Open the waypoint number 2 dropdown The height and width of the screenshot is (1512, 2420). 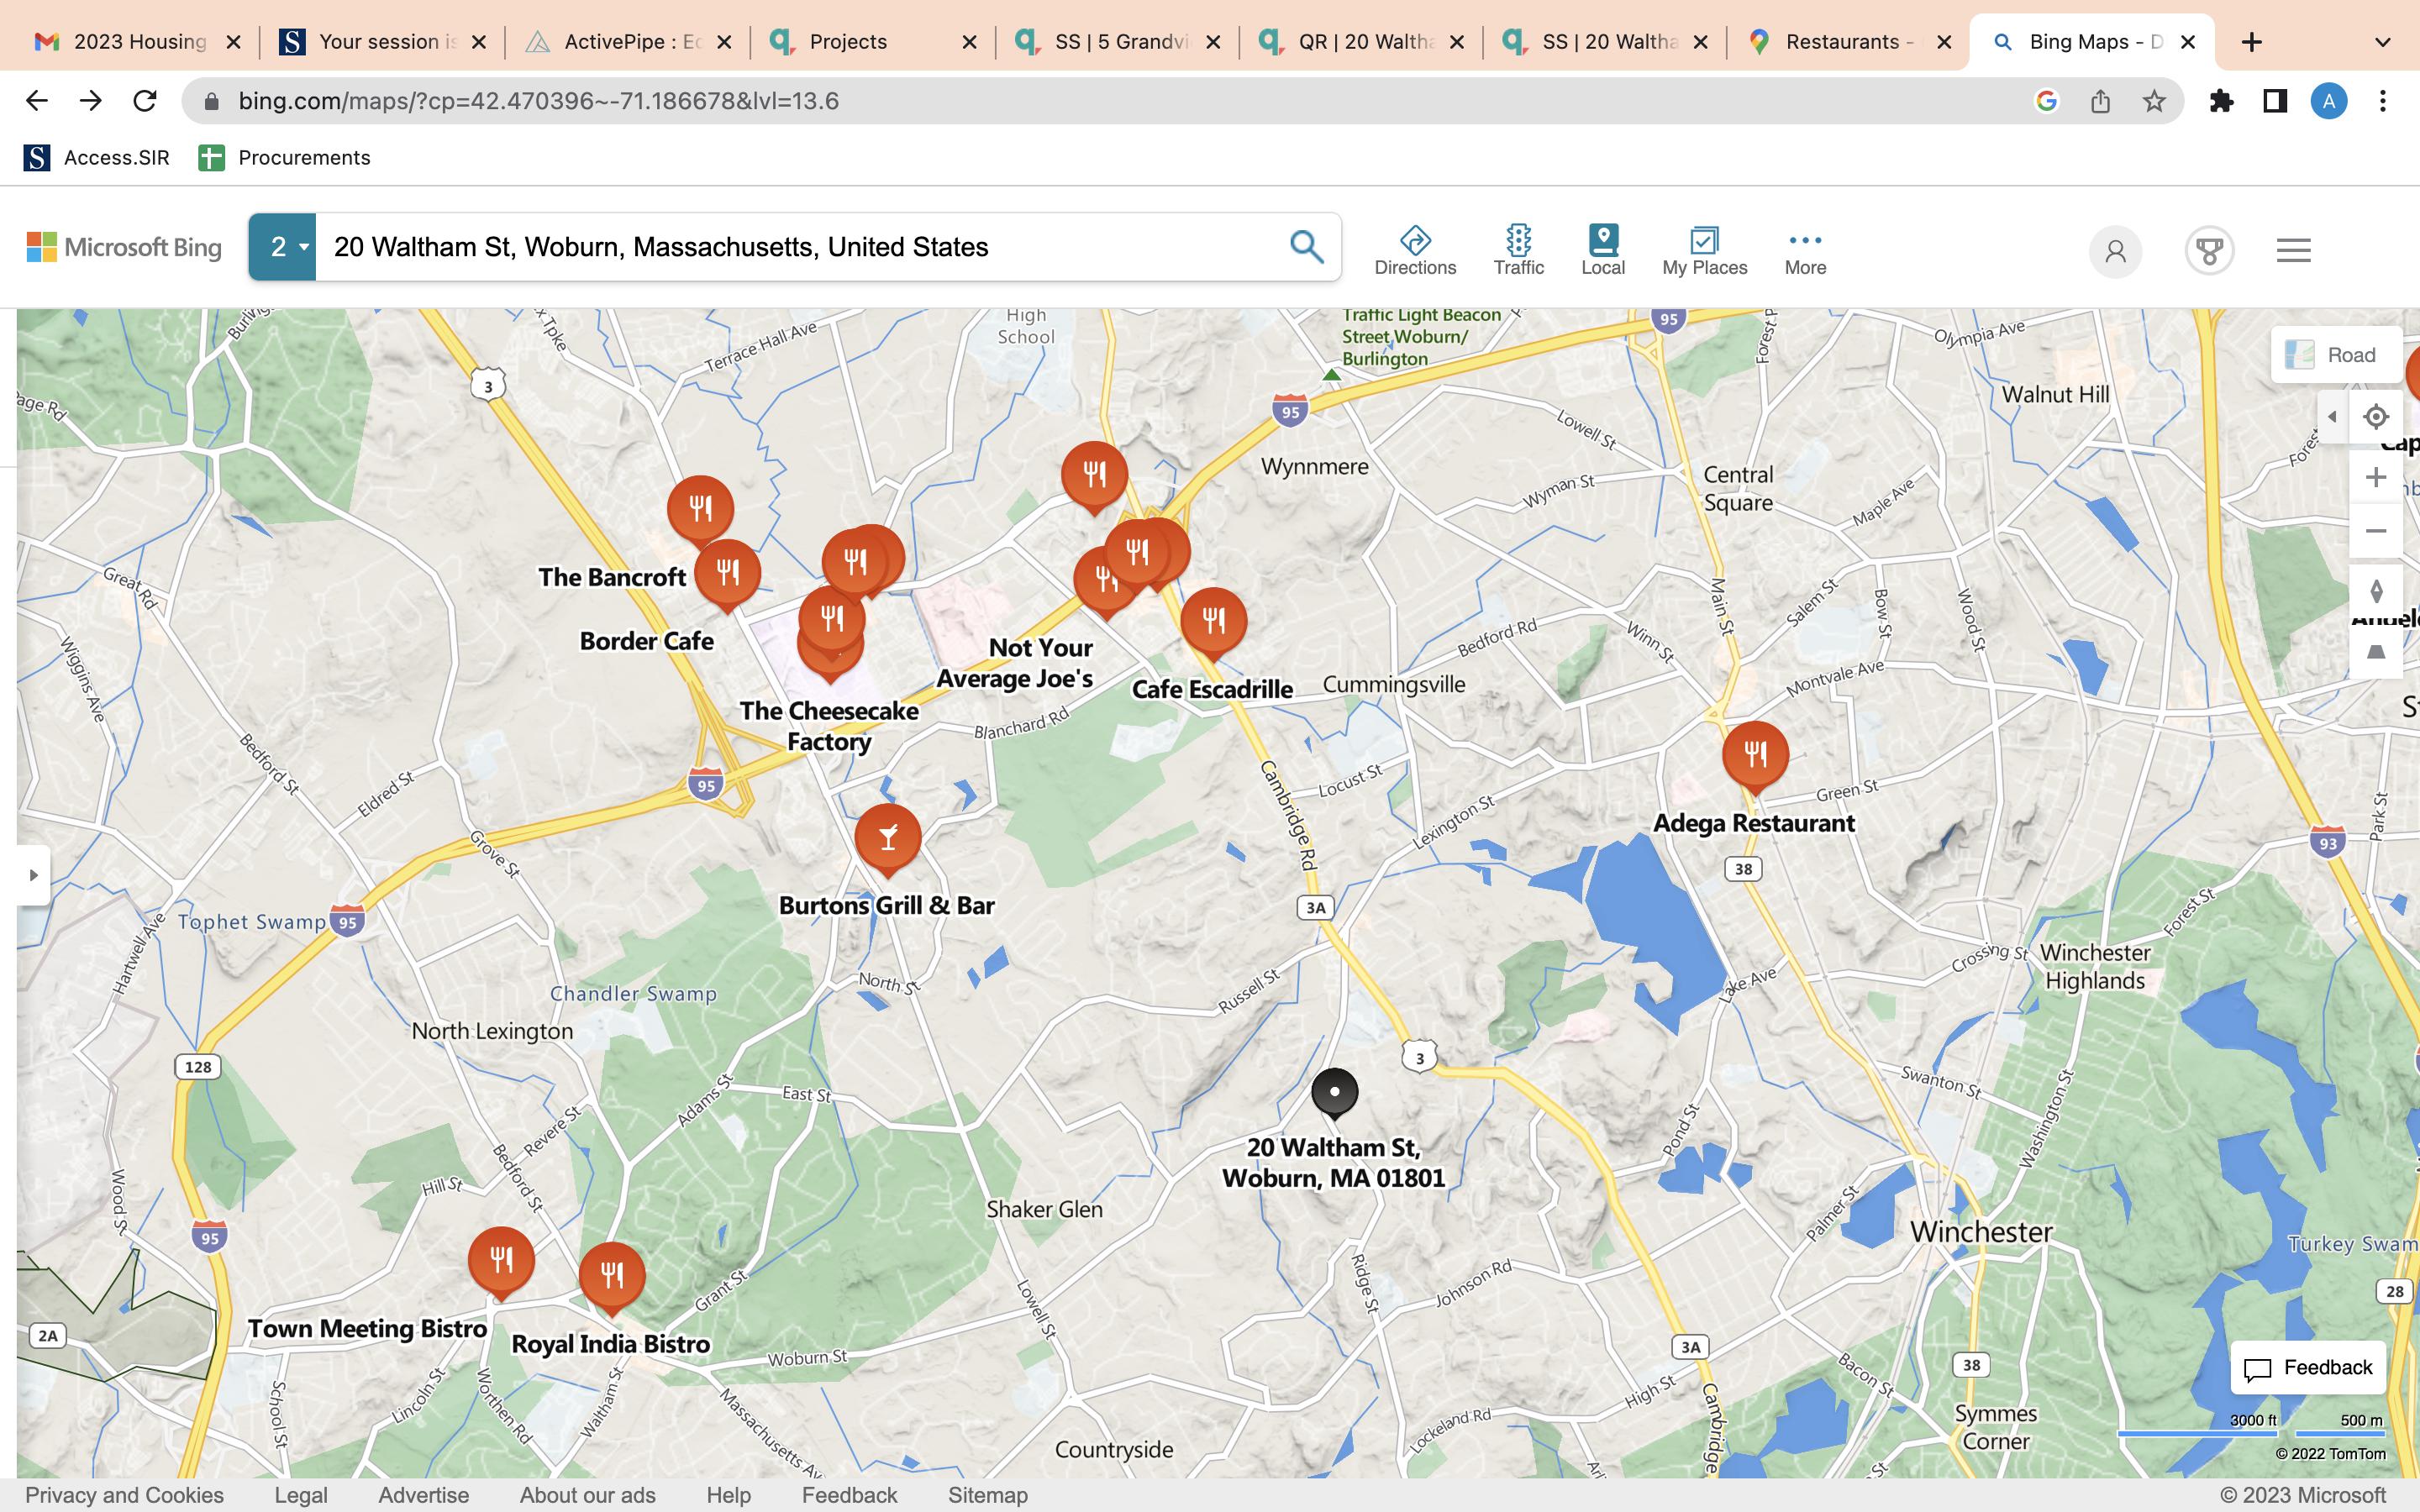pos(283,247)
